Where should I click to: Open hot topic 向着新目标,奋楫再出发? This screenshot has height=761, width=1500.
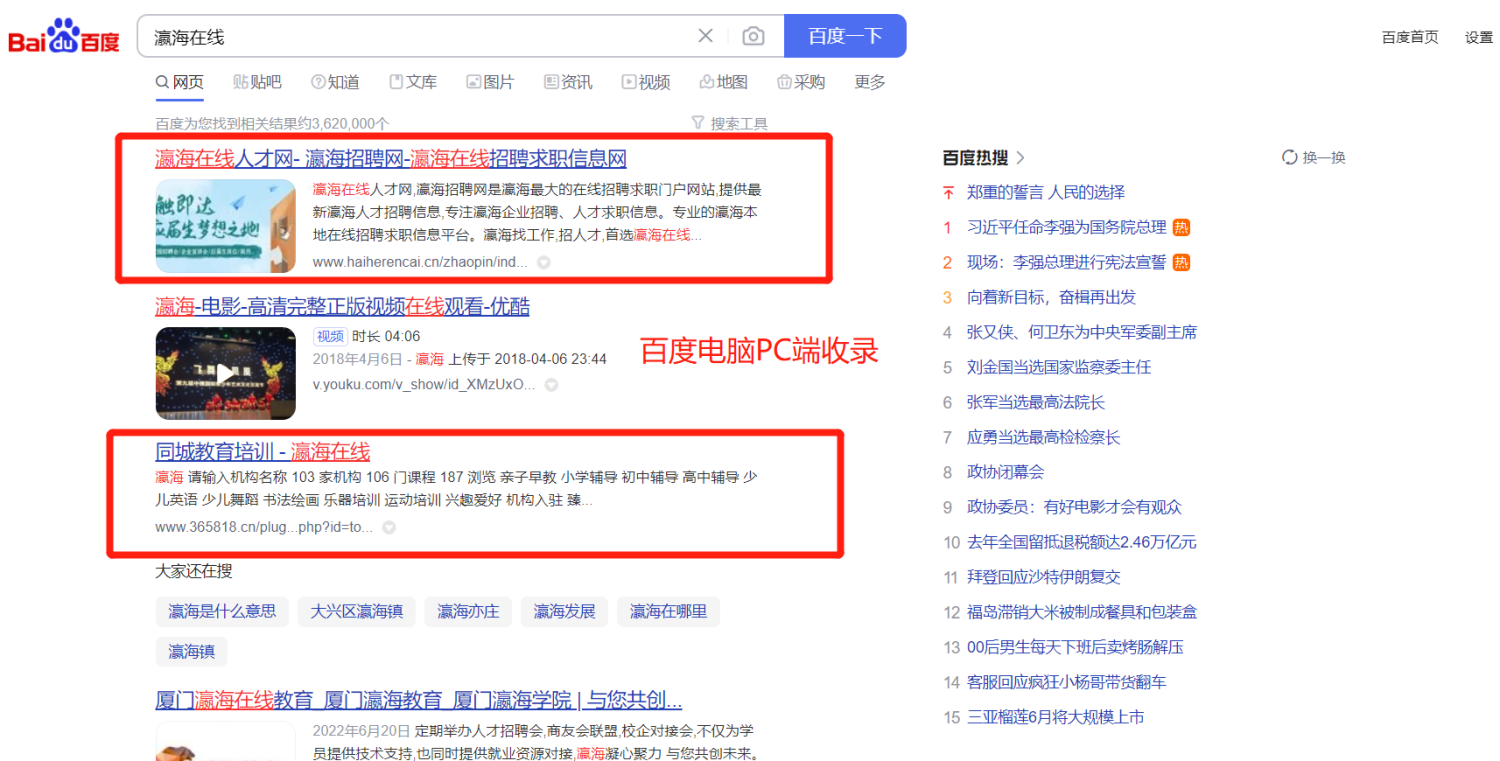pyautogui.click(x=1051, y=297)
